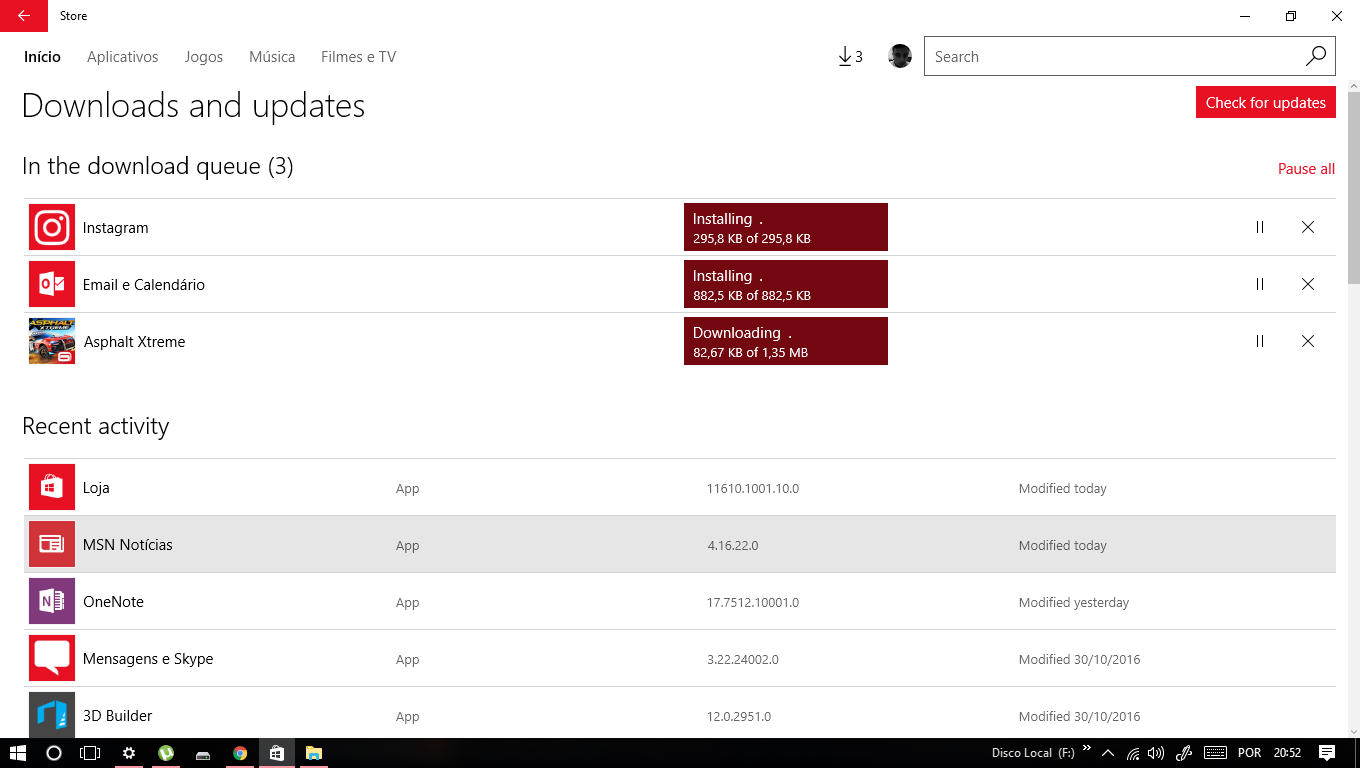Click the Email e Calendário installing progress bar
The height and width of the screenshot is (768, 1360).
(786, 284)
